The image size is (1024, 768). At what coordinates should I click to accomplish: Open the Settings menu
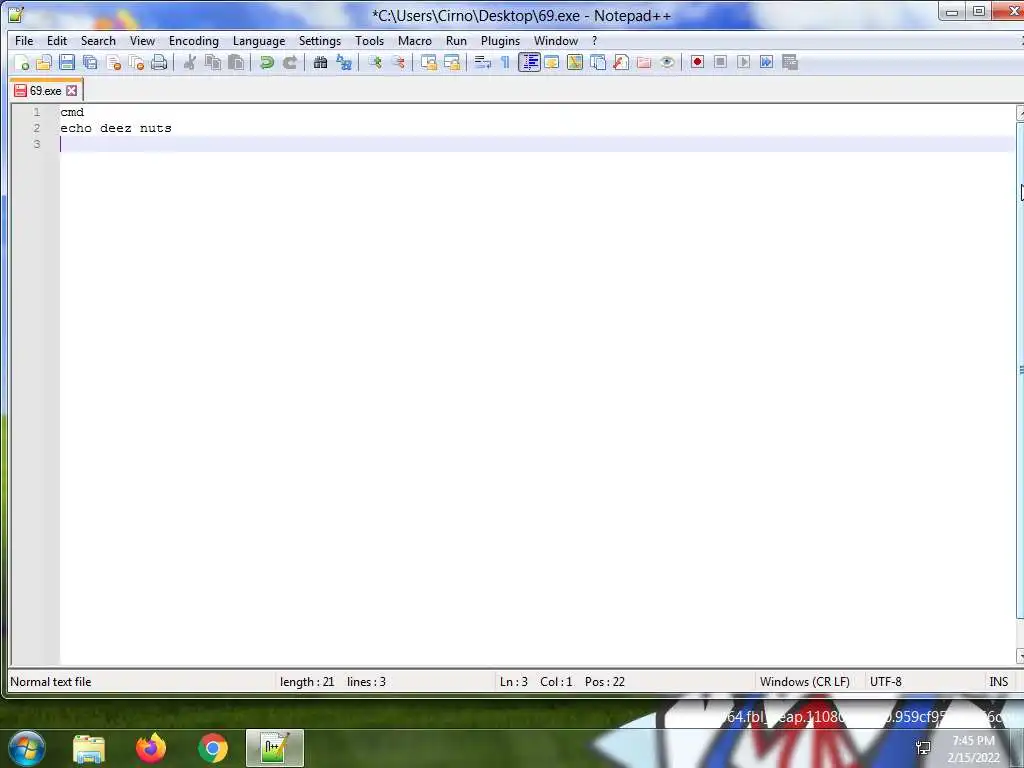pyautogui.click(x=320, y=40)
